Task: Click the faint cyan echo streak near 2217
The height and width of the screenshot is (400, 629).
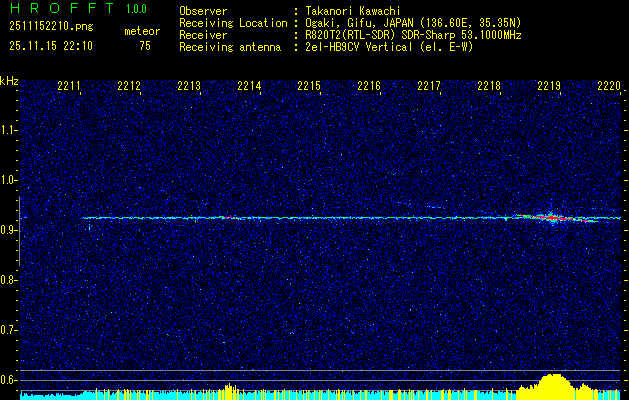Action: click(x=434, y=207)
